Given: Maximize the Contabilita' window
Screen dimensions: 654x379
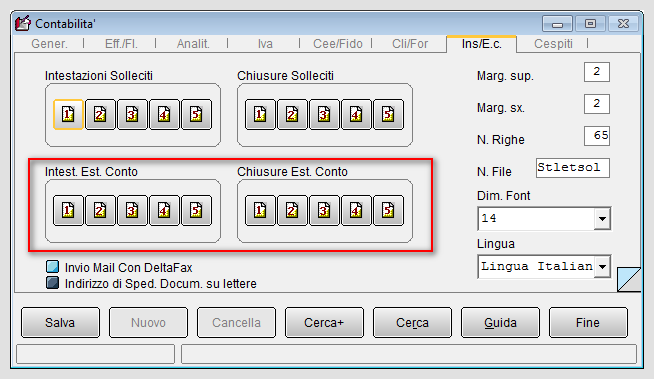Looking at the screenshot, I should [x=590, y=24].
